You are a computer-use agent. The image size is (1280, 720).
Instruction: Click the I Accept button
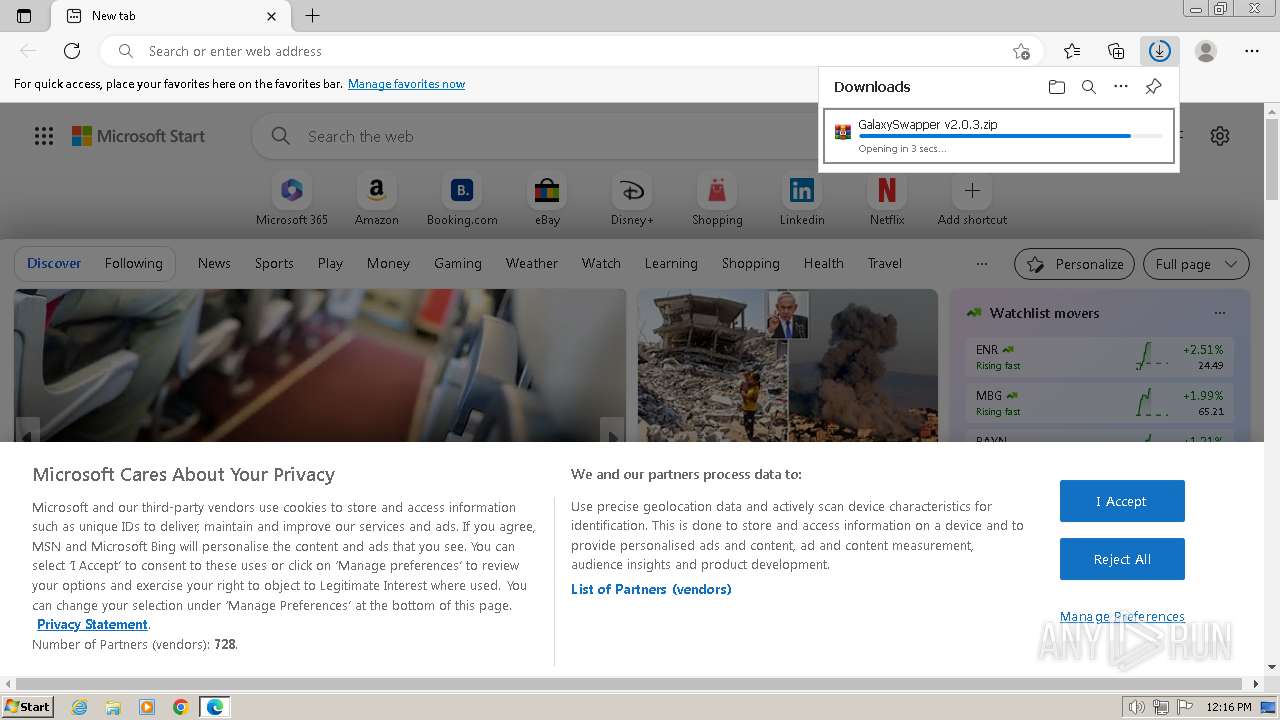(x=1122, y=501)
